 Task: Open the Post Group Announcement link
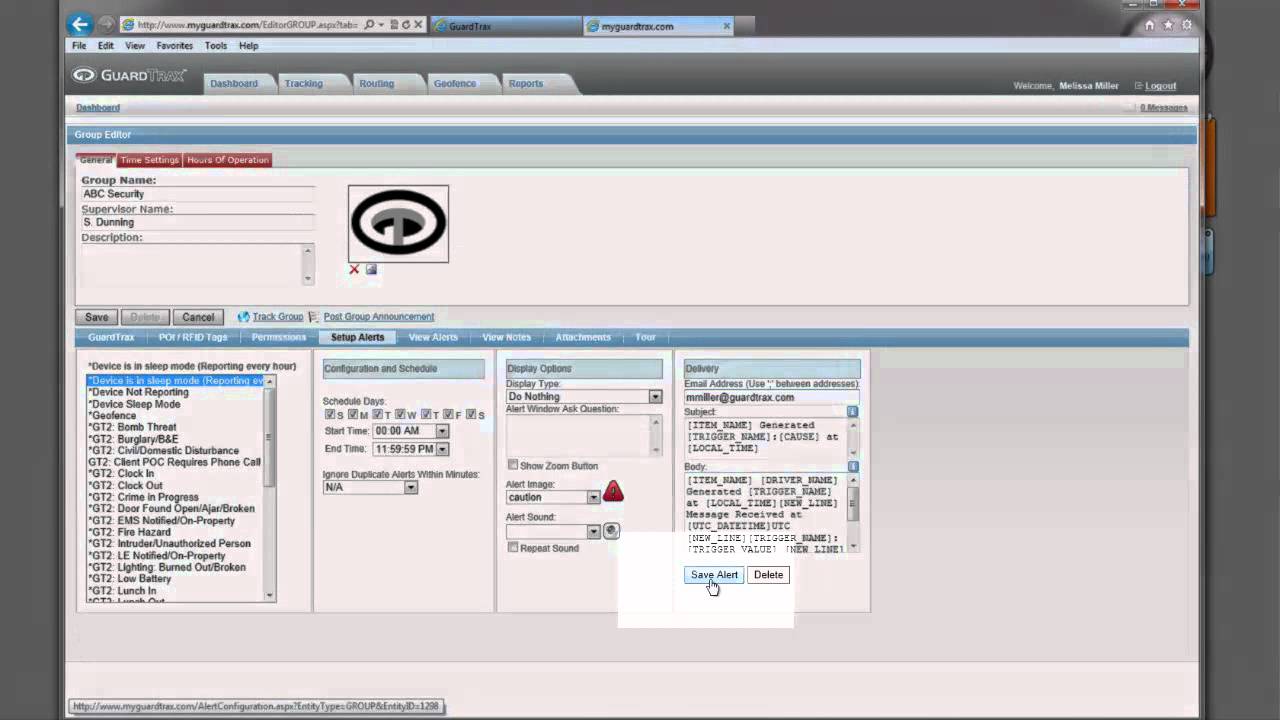tap(379, 317)
